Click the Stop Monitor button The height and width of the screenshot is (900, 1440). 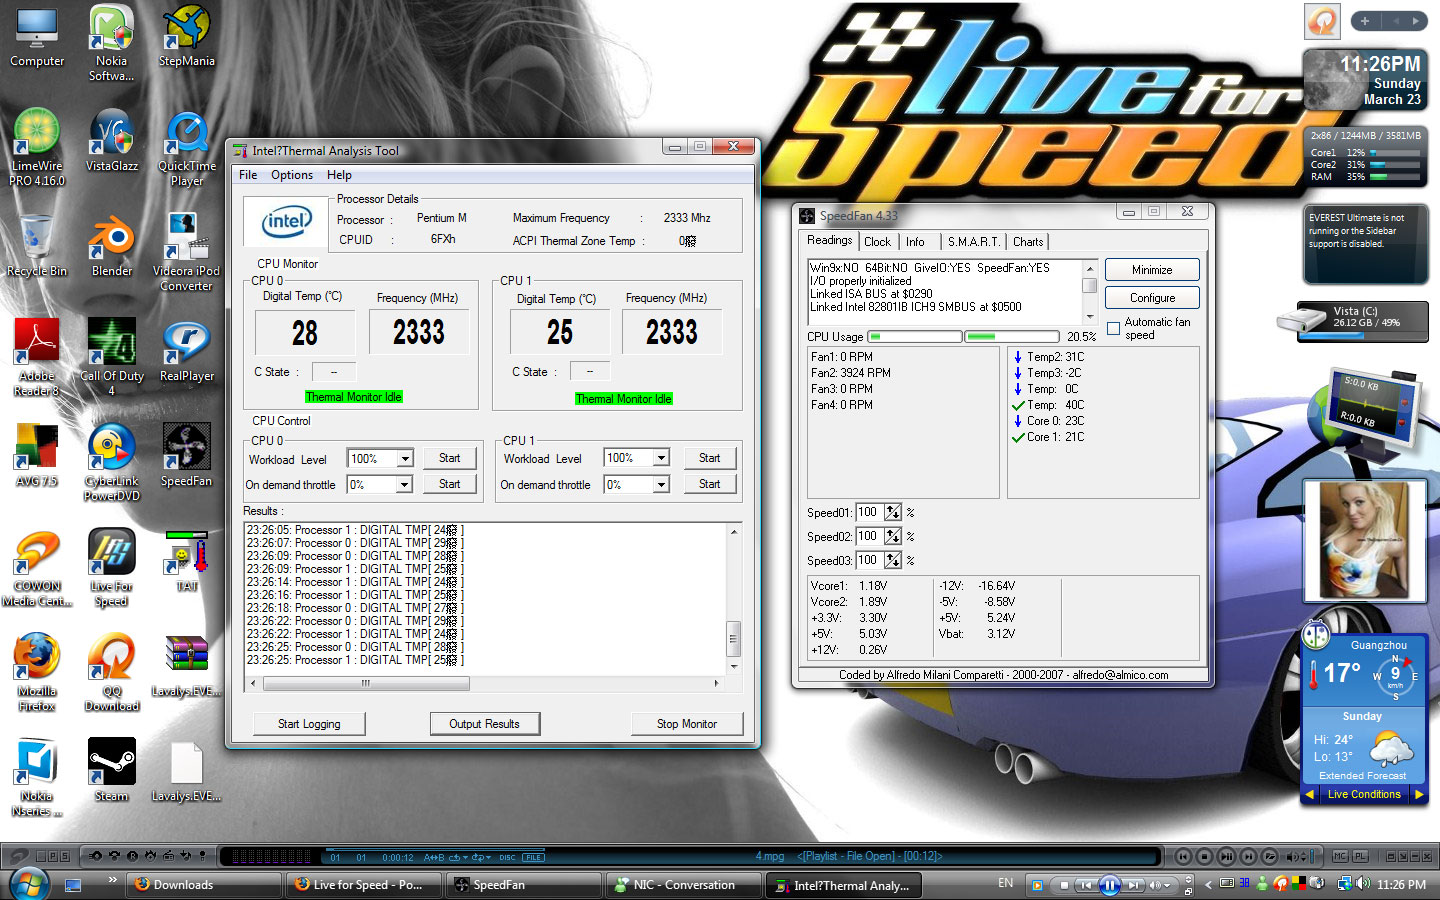tap(687, 724)
